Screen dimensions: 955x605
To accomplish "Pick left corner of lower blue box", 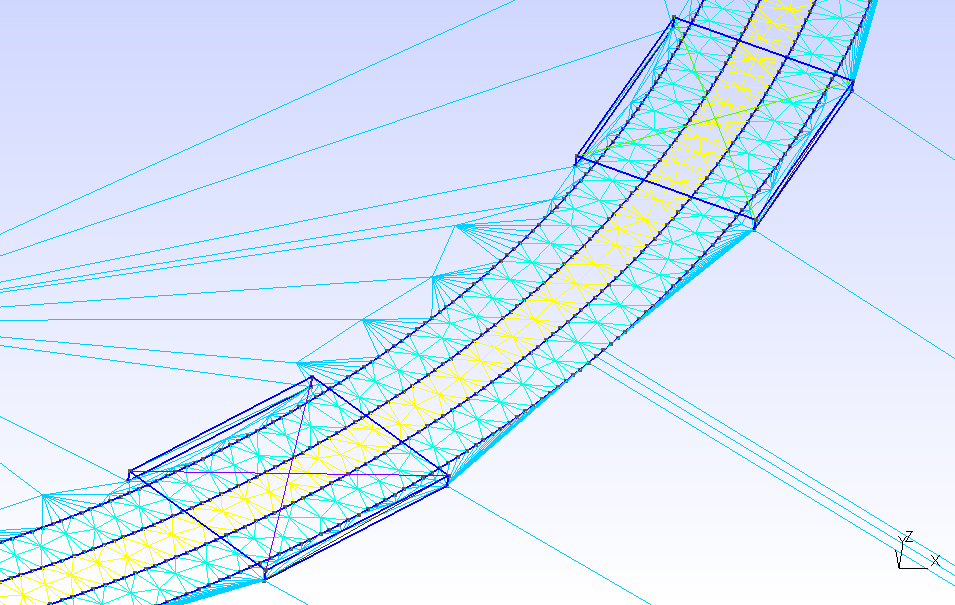I will (x=130, y=473).
